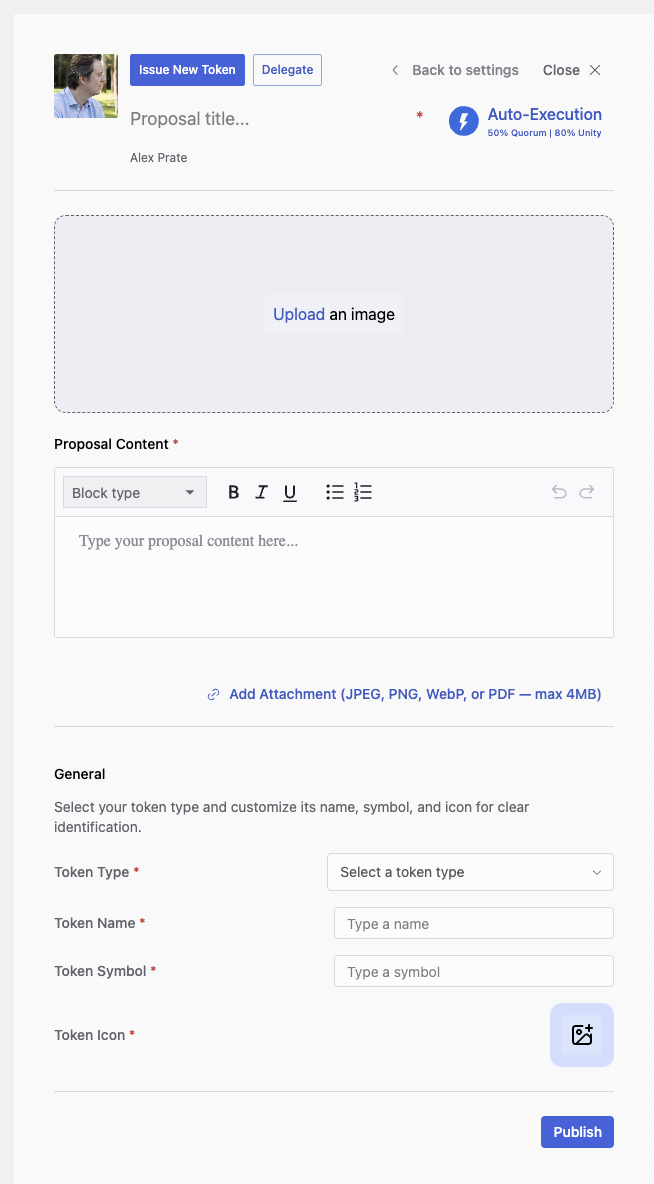The width and height of the screenshot is (654, 1184).
Task: Open the Block type dropdown
Action: [134, 492]
